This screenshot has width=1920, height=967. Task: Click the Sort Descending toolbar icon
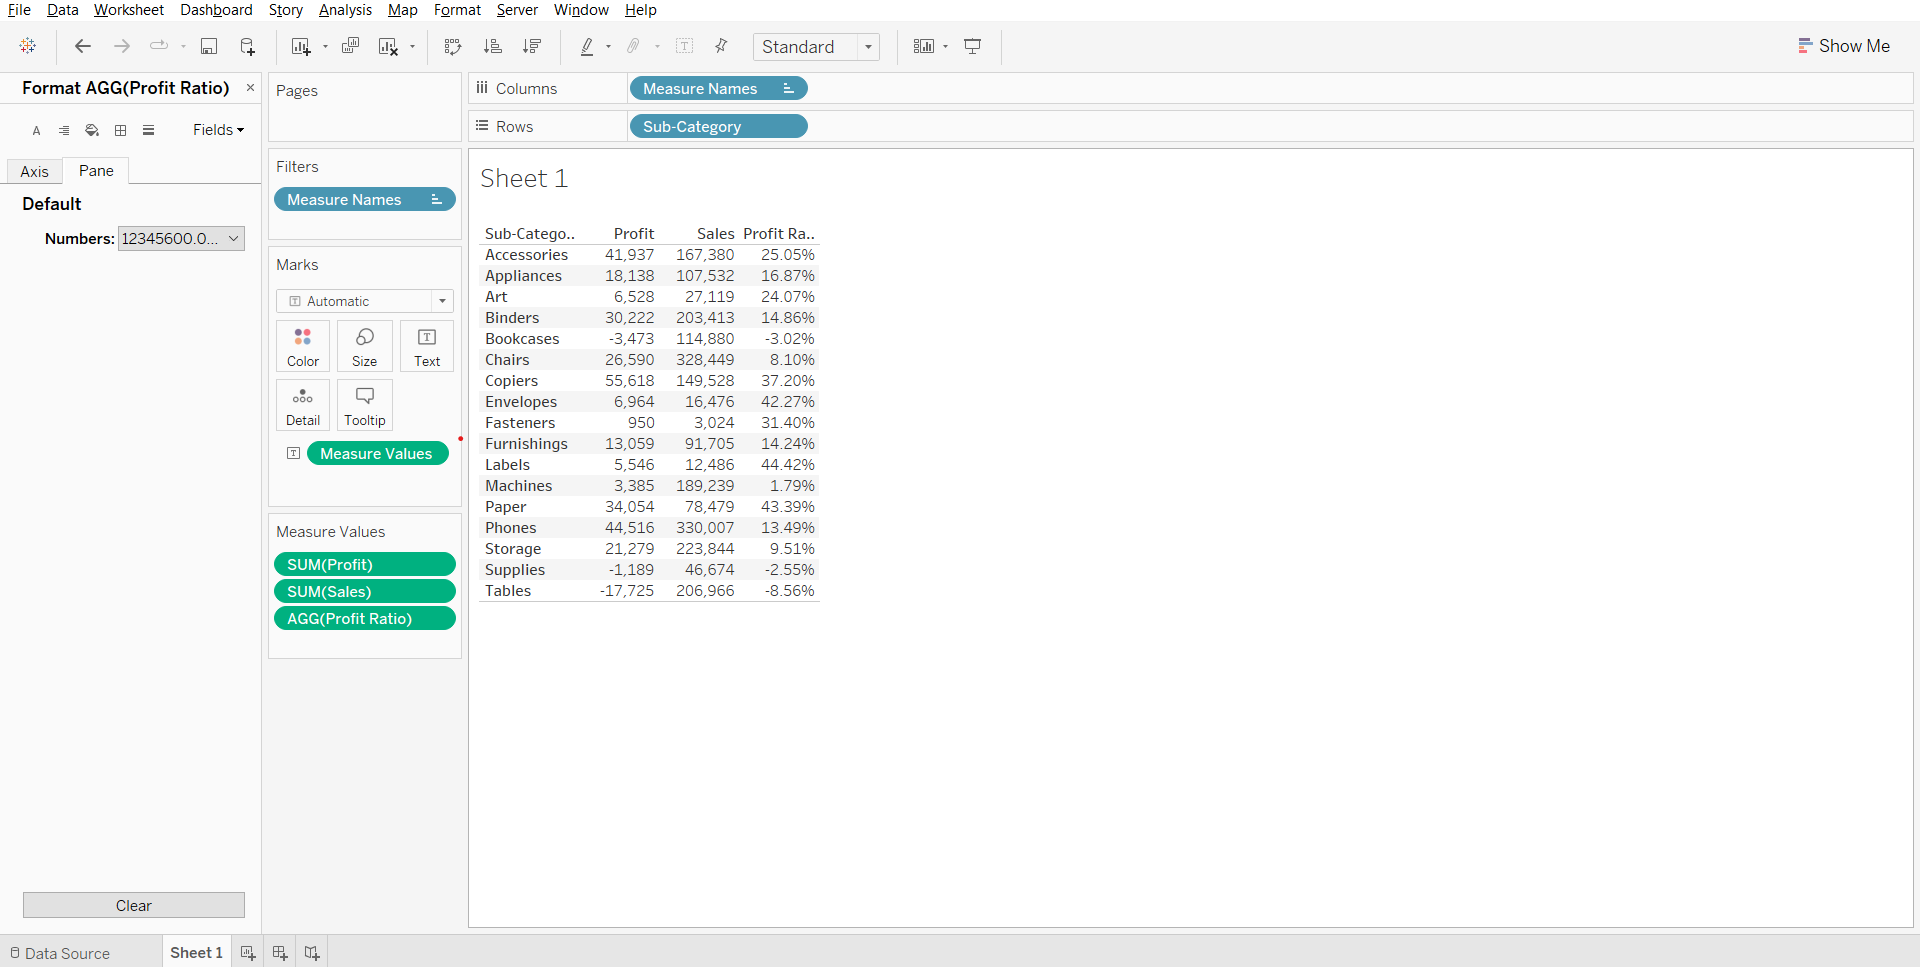(532, 47)
